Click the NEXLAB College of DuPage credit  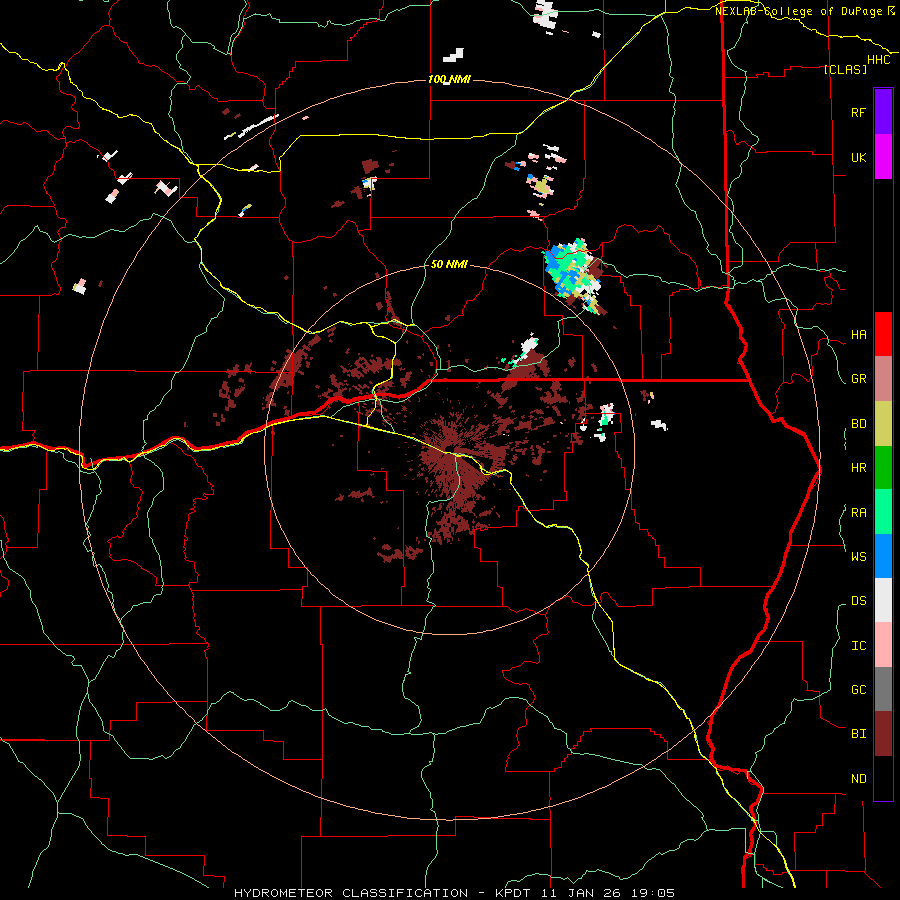805,11
